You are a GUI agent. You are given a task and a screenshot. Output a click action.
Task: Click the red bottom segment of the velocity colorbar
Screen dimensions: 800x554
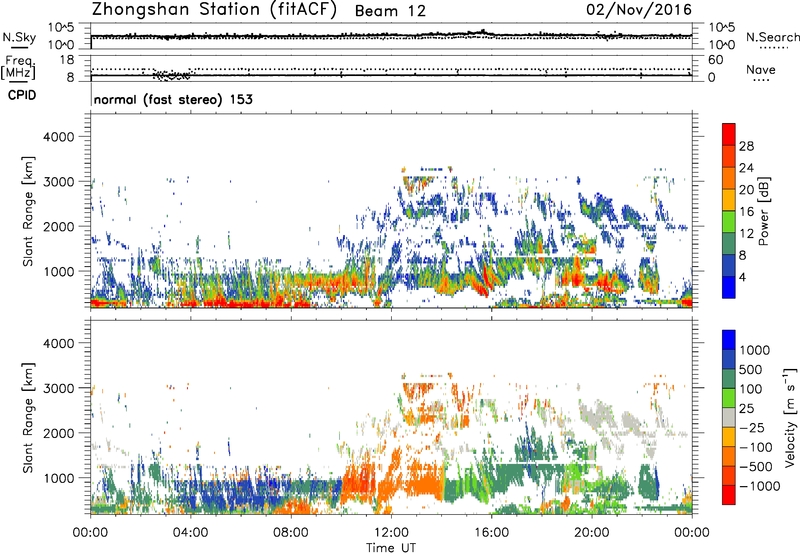729,495
